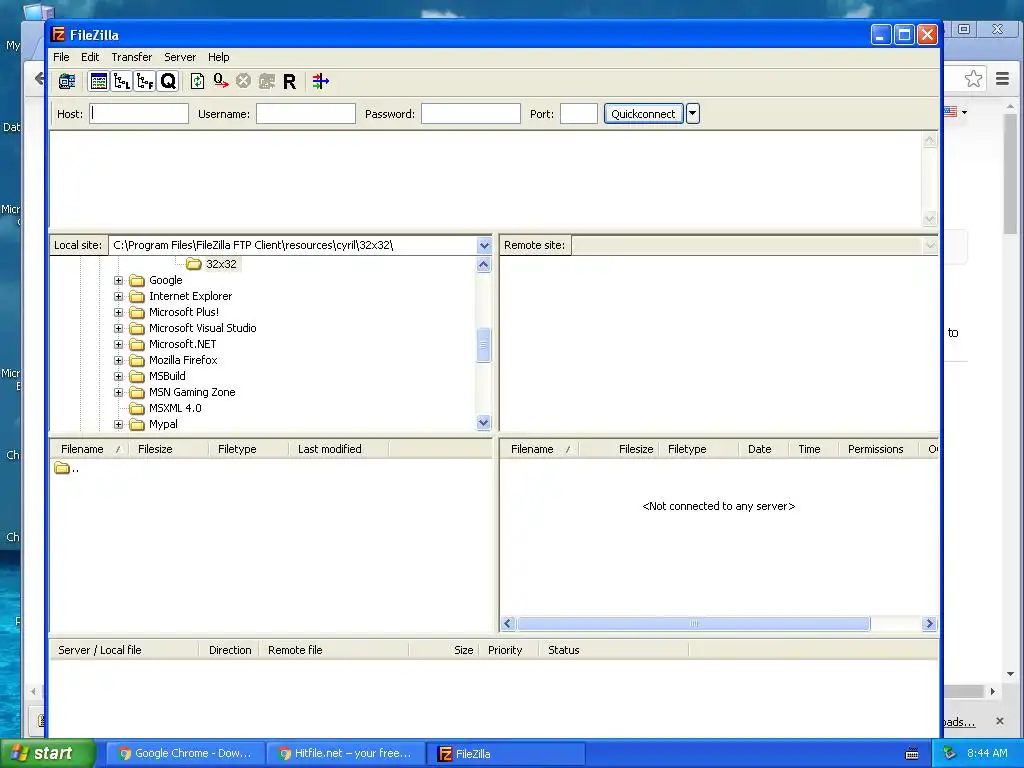
Task: Open the File menu
Action: coord(61,57)
